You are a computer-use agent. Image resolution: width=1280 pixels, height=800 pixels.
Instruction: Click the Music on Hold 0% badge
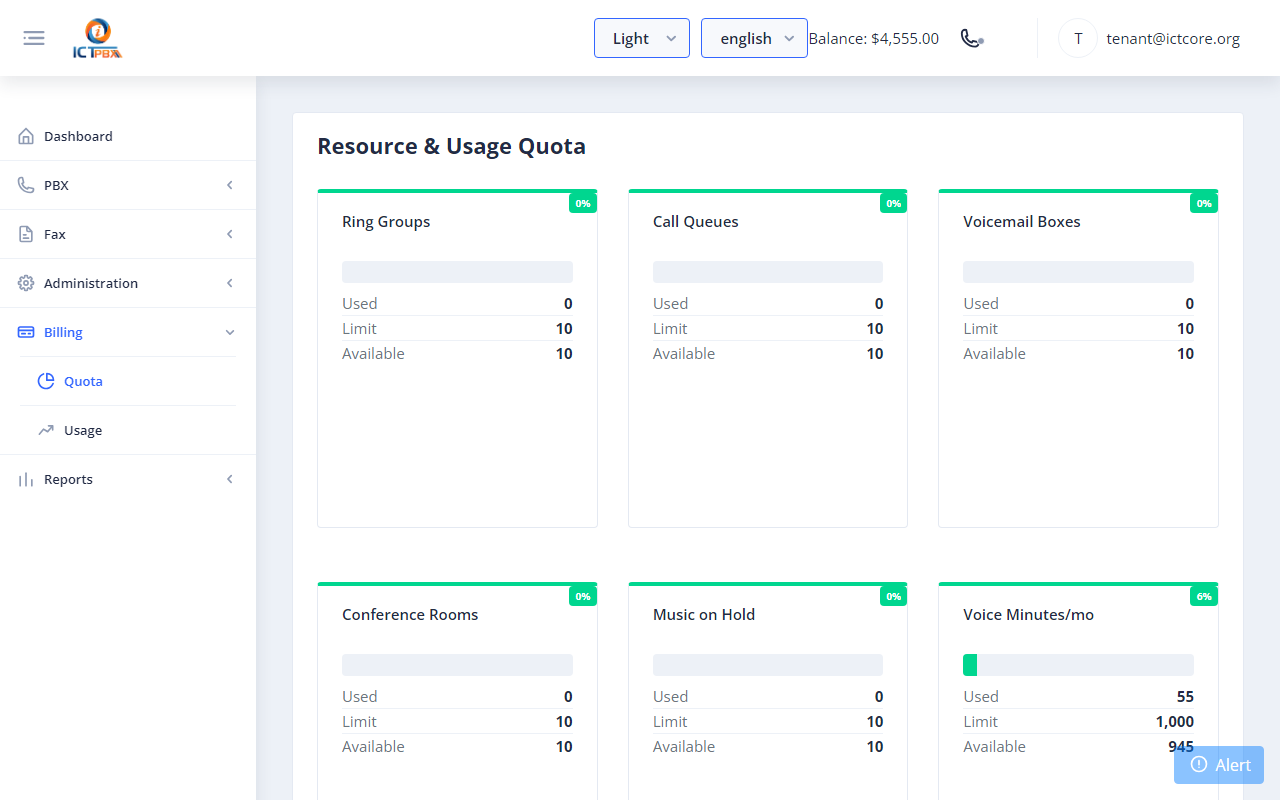coord(894,596)
